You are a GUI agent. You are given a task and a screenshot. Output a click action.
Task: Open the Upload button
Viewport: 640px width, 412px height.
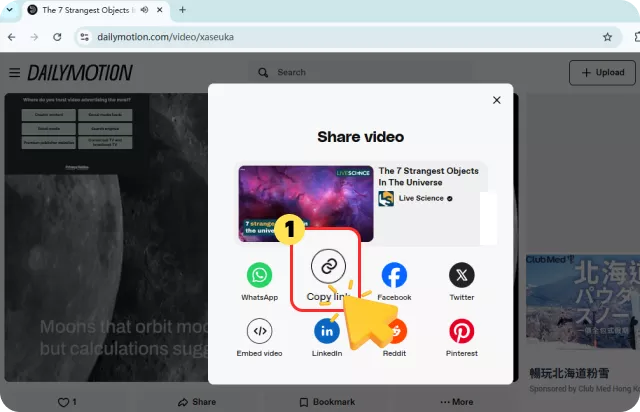[602, 73]
